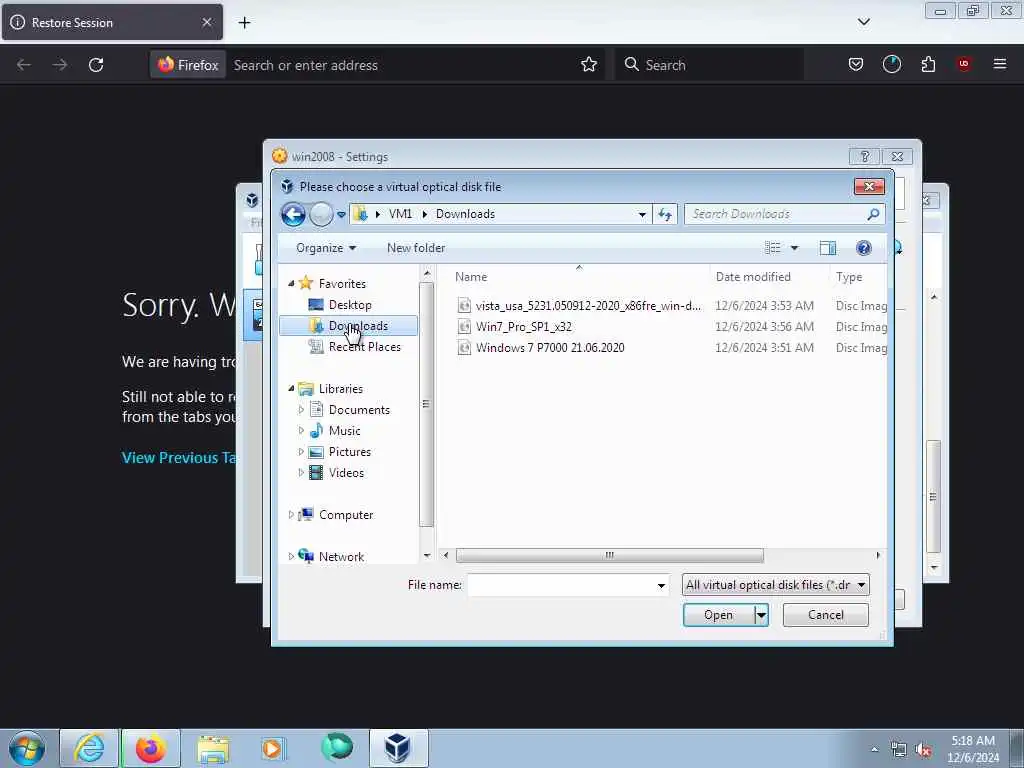The image size is (1024, 768).
Task: Click horizontal scrollbar in file list
Action: tap(609, 555)
